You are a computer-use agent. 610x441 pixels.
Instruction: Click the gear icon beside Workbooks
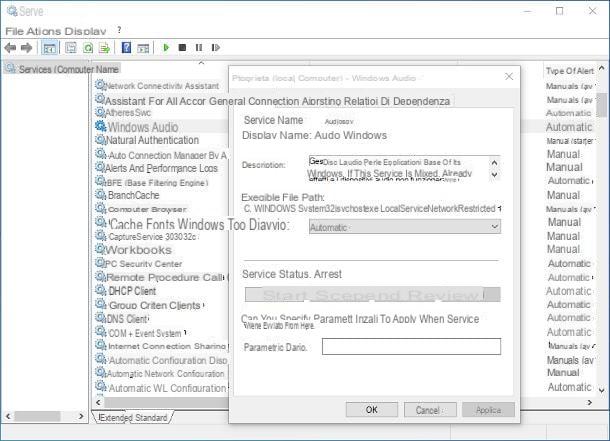100,249
